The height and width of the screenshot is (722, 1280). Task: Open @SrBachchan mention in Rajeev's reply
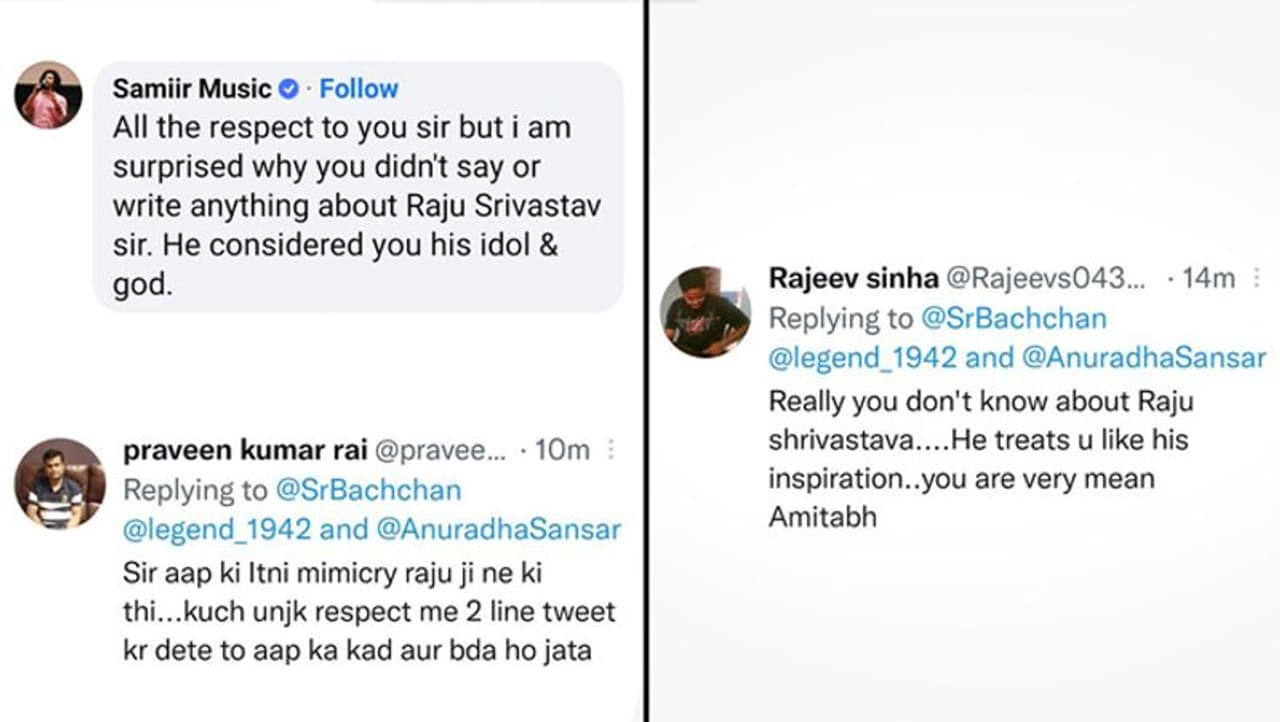(1013, 318)
